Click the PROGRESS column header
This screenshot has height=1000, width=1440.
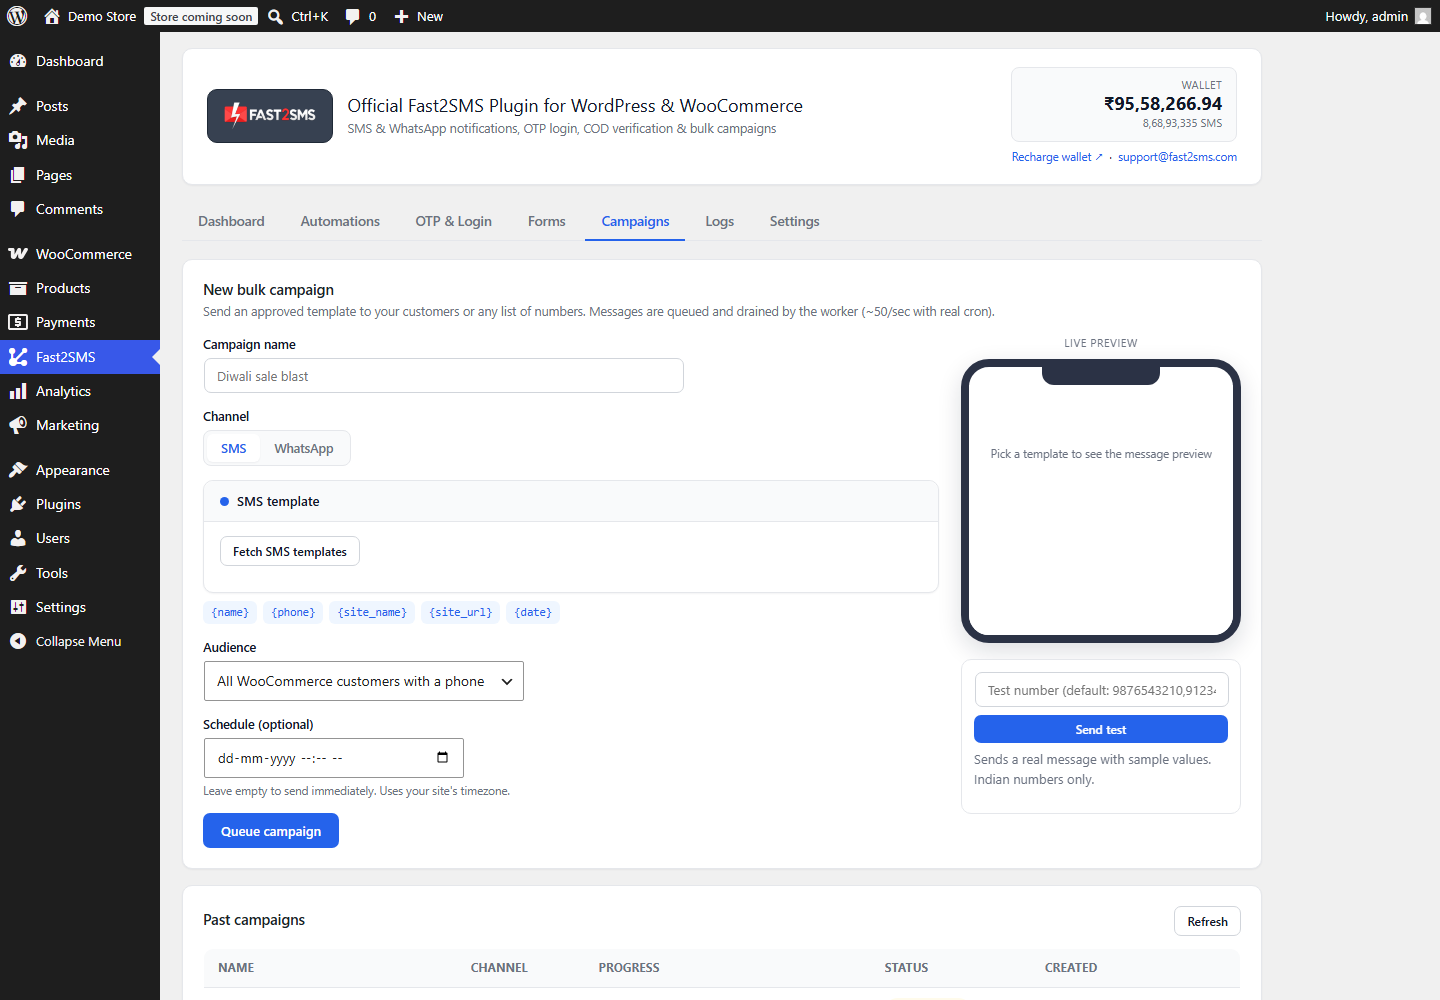tap(629, 968)
